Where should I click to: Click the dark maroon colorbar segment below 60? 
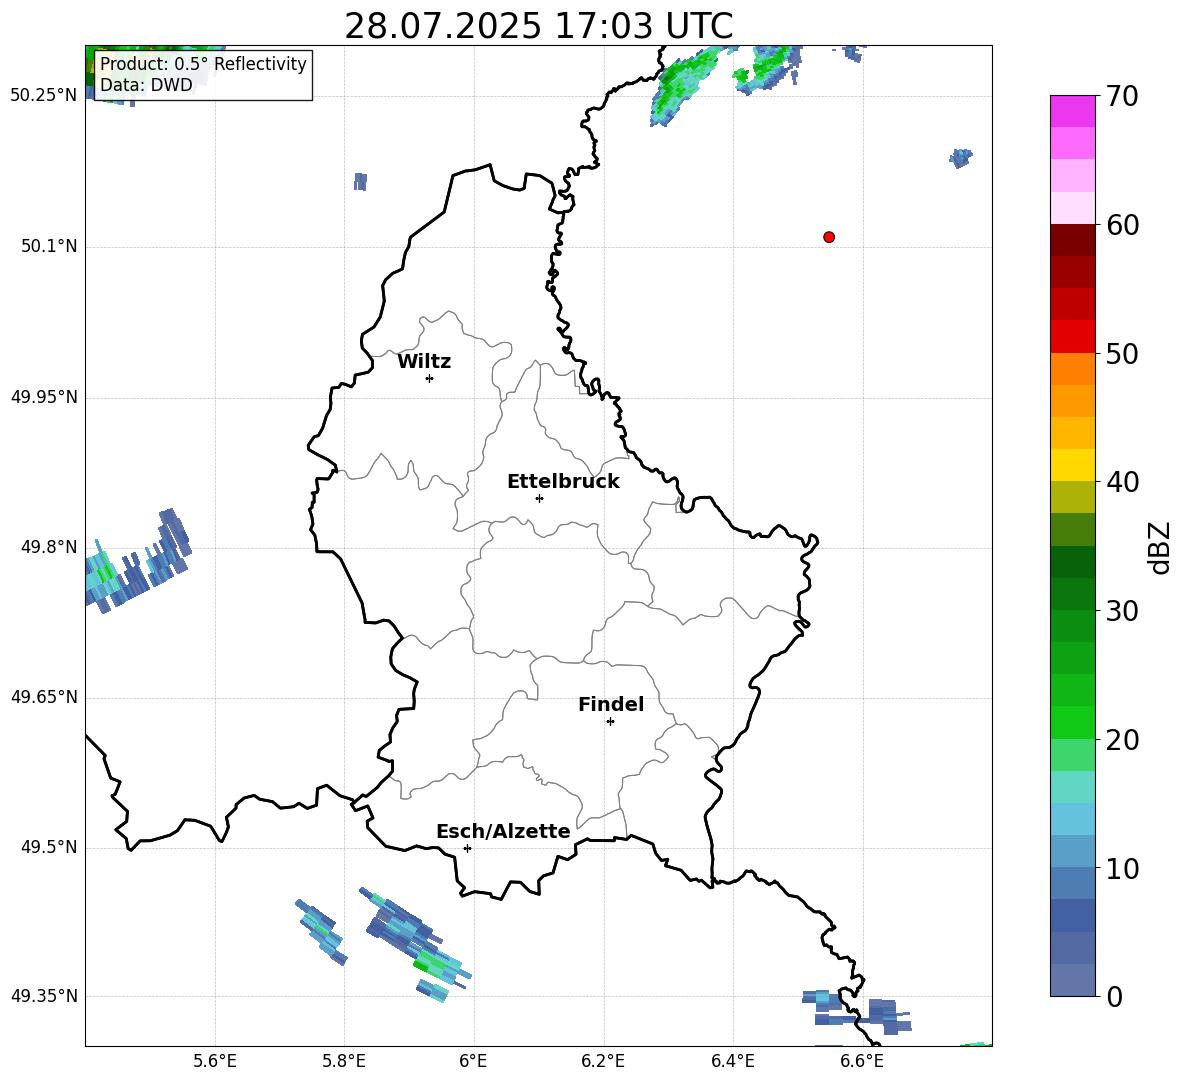click(x=1072, y=240)
